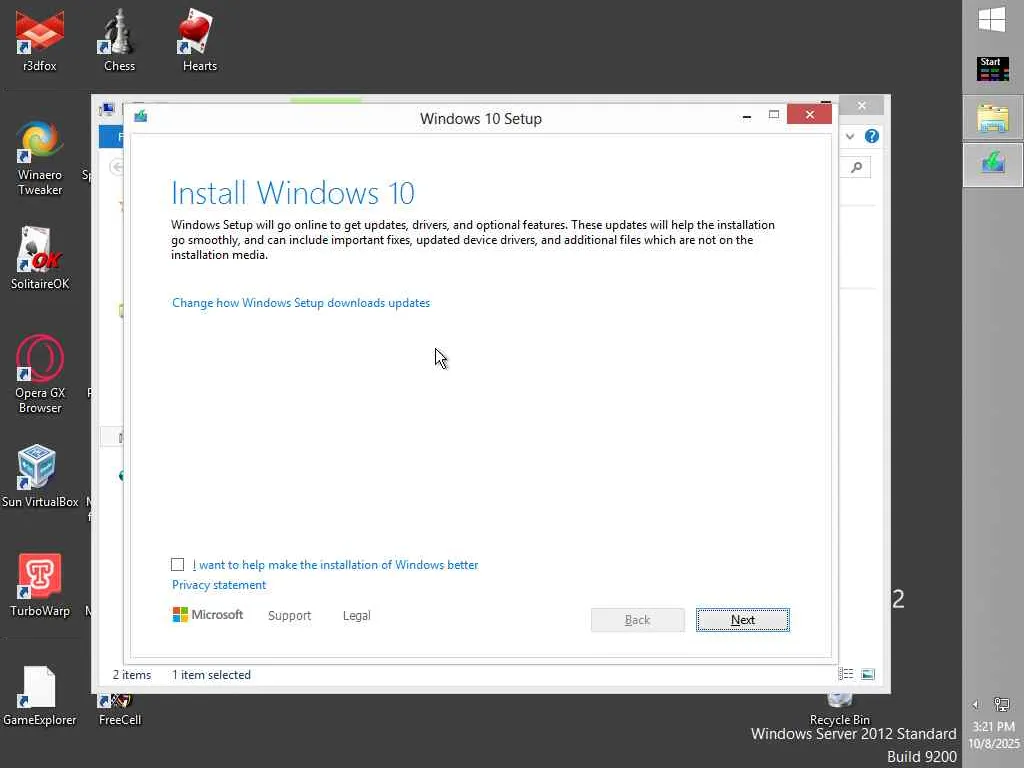Open the Chess desktop shortcut

click(120, 40)
